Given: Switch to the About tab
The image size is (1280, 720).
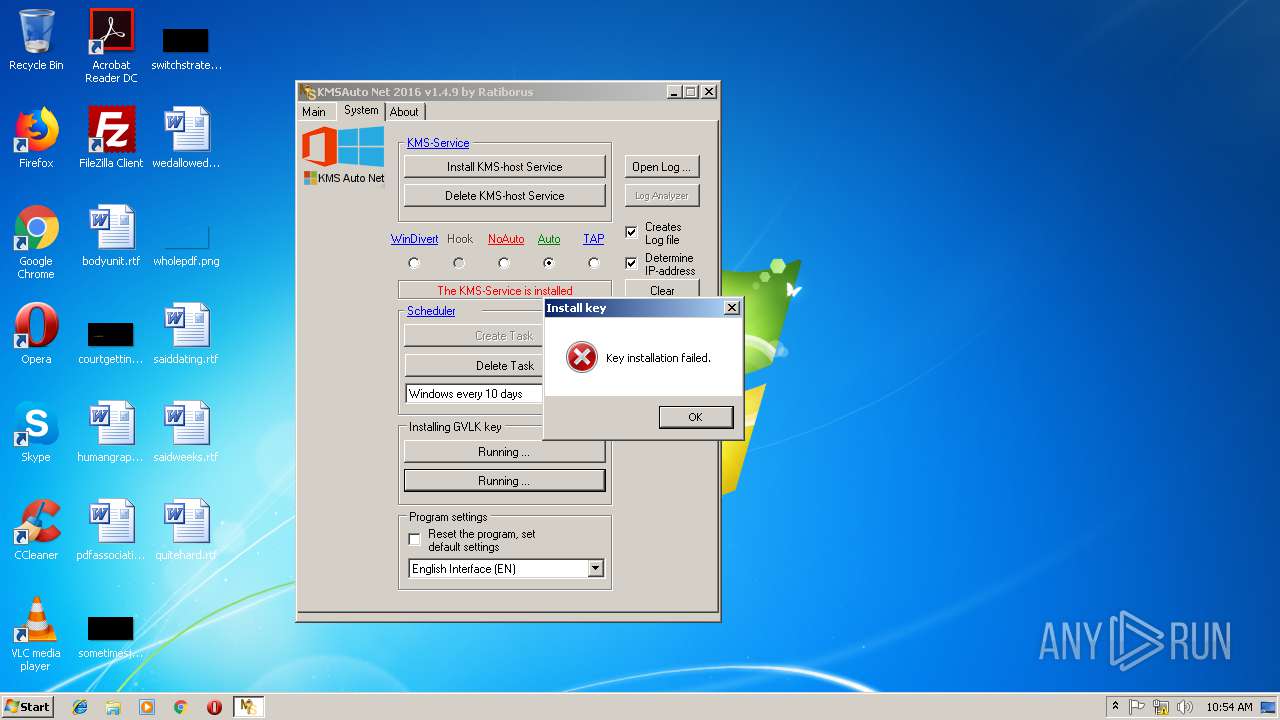Looking at the screenshot, I should (x=404, y=112).
